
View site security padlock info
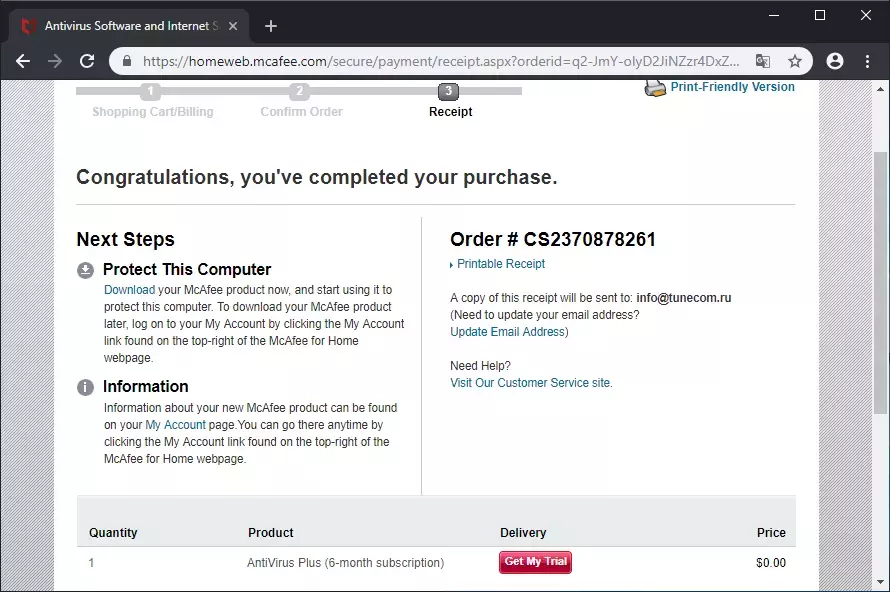(127, 61)
